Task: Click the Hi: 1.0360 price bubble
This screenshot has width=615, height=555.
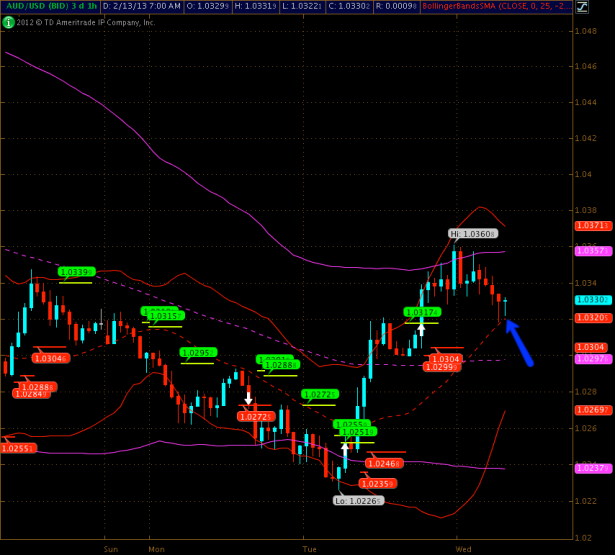Action: tap(473, 234)
